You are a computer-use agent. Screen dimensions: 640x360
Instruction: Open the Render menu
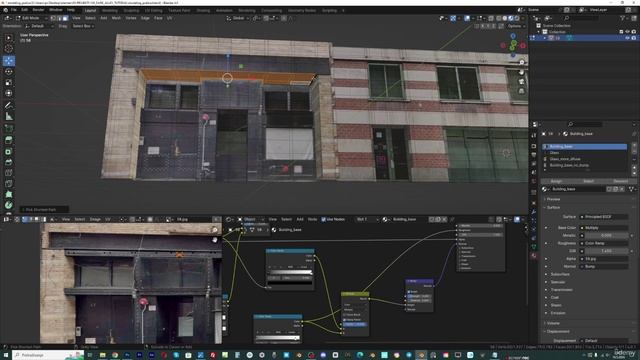(x=38, y=10)
